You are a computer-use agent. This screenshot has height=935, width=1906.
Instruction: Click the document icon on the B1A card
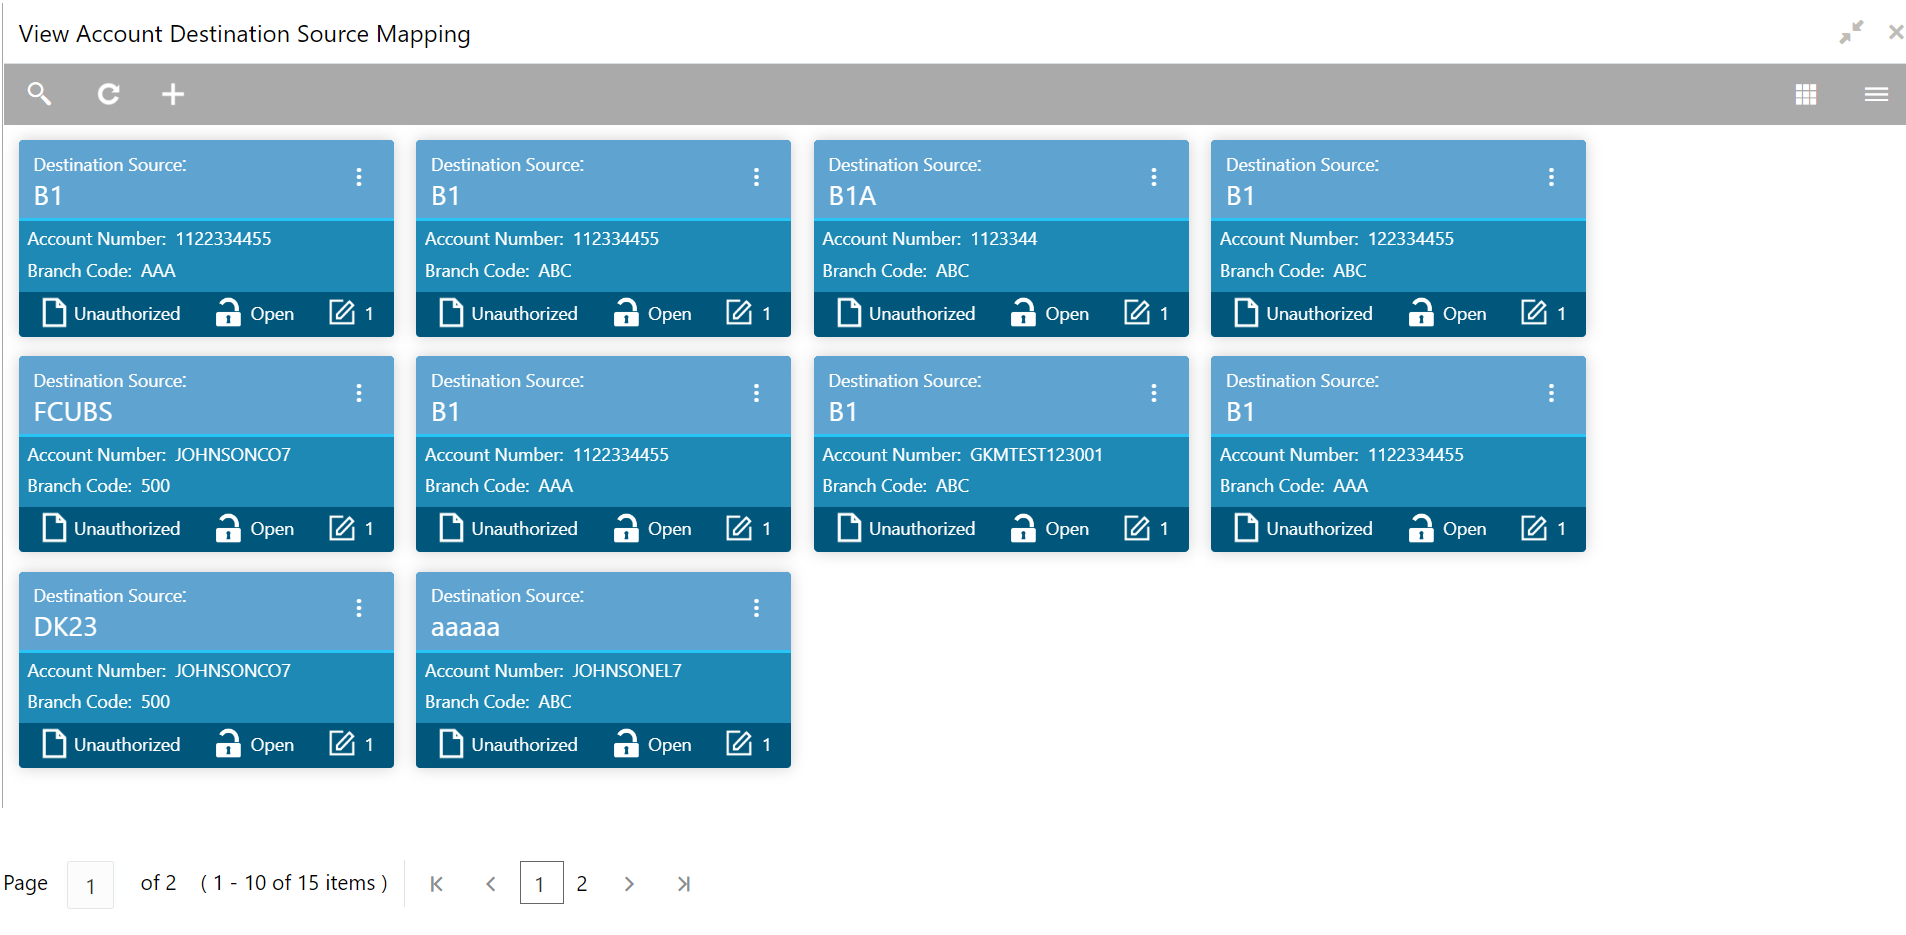click(x=849, y=313)
